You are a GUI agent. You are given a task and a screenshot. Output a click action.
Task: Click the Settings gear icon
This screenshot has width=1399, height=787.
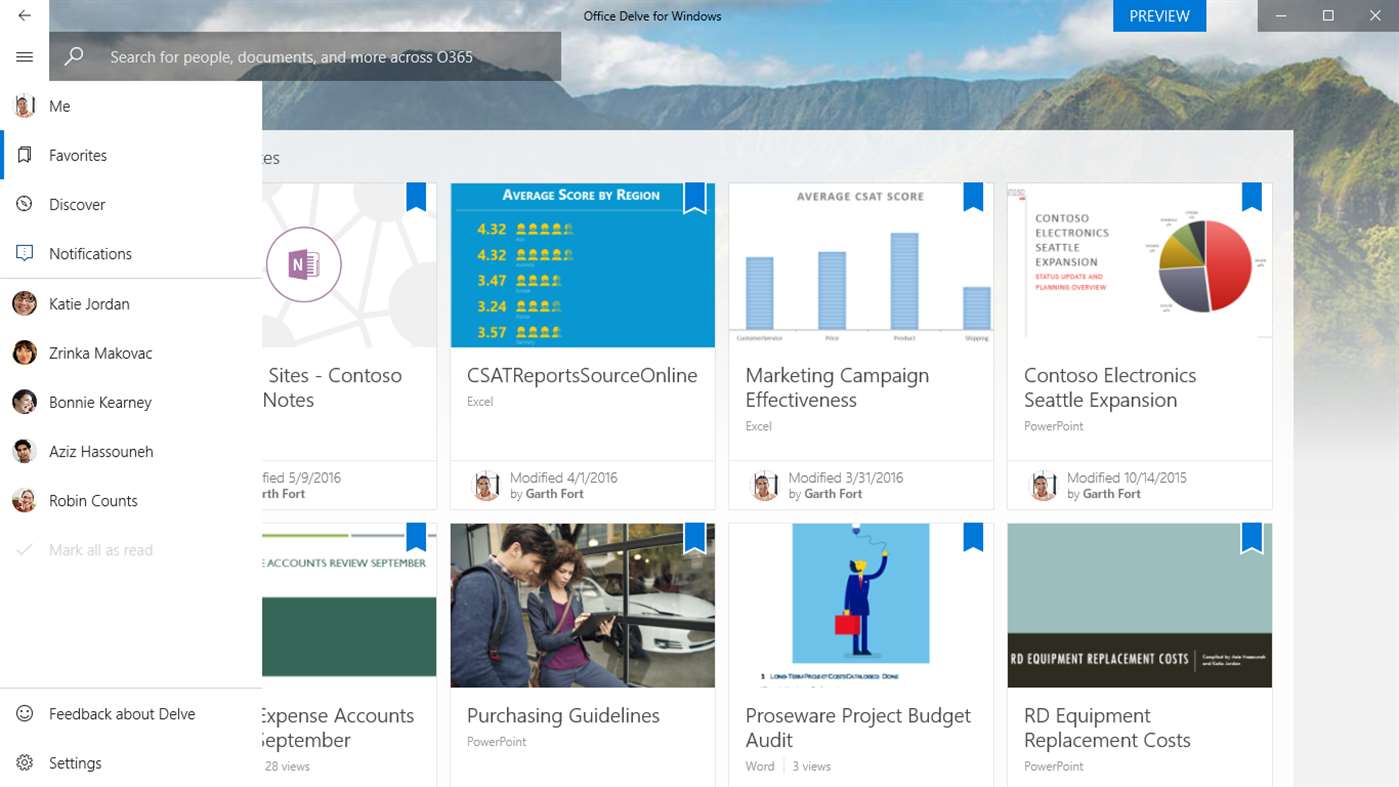(25, 763)
